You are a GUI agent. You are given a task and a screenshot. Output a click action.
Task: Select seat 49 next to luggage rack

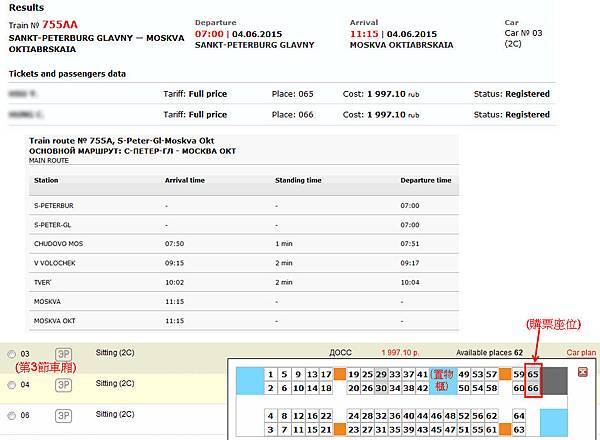(464, 374)
